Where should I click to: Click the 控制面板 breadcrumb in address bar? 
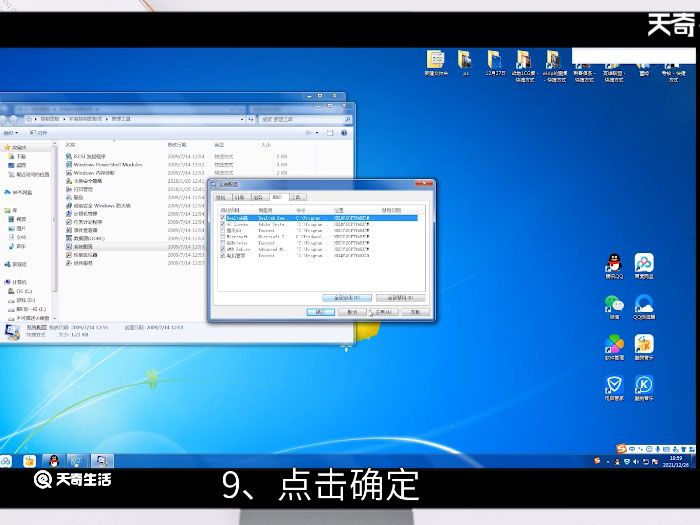[50, 119]
